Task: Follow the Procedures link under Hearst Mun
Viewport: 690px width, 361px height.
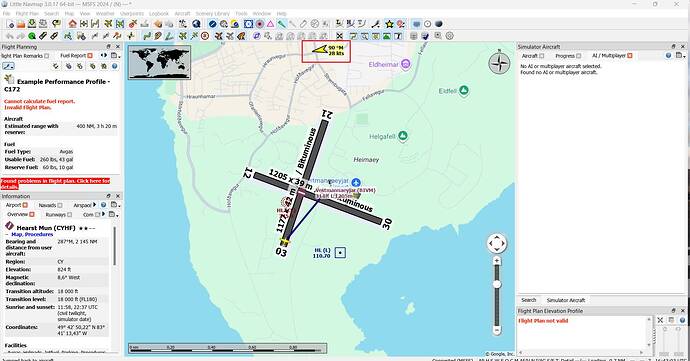Action: pyautogui.click(x=39, y=235)
